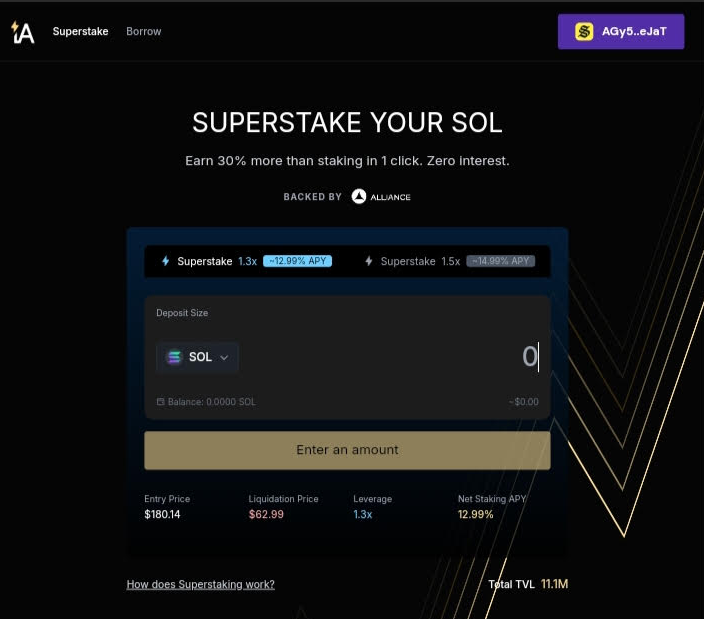Go to the Borrow page
Image resolution: width=704 pixels, height=619 pixels.
tap(143, 32)
